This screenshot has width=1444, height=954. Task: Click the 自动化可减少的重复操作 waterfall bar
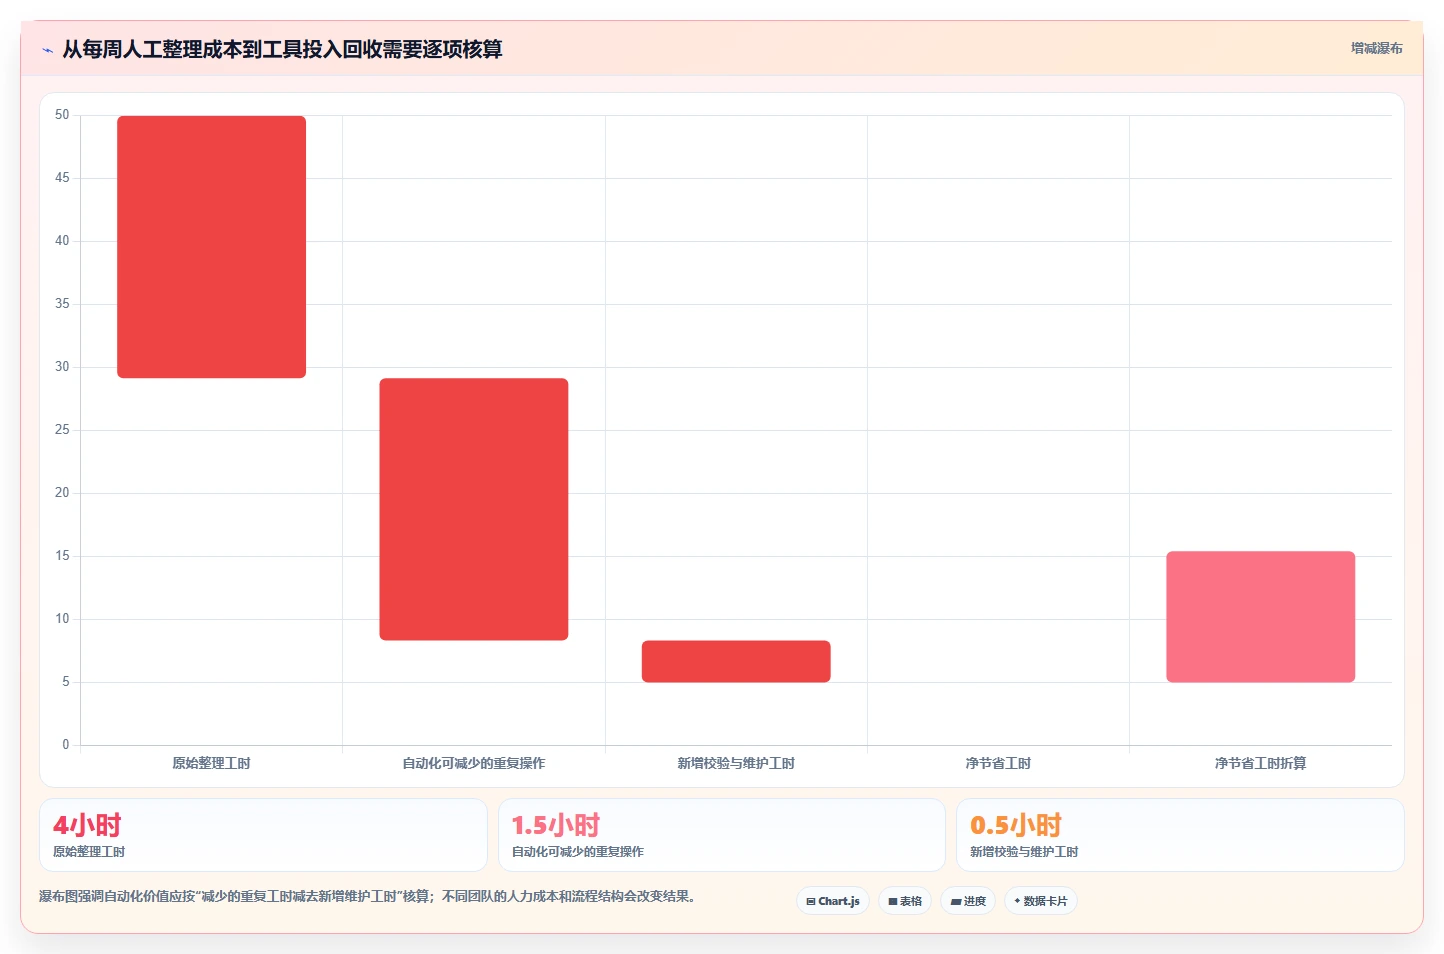[x=474, y=509]
